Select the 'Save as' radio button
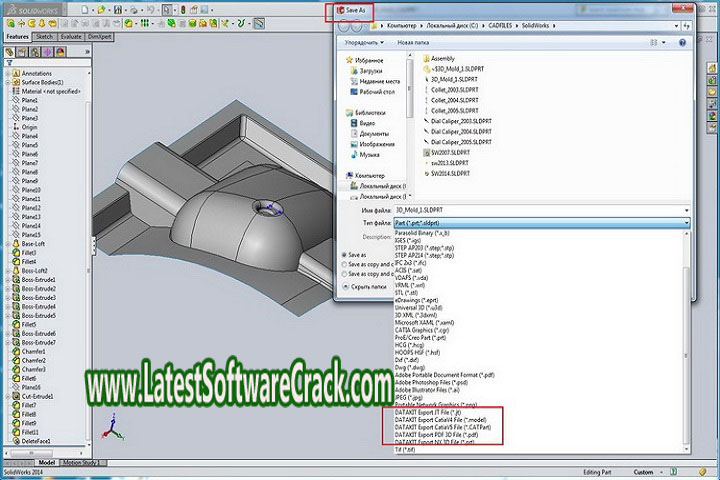Screen dimensions: 720x480 (x=345, y=254)
